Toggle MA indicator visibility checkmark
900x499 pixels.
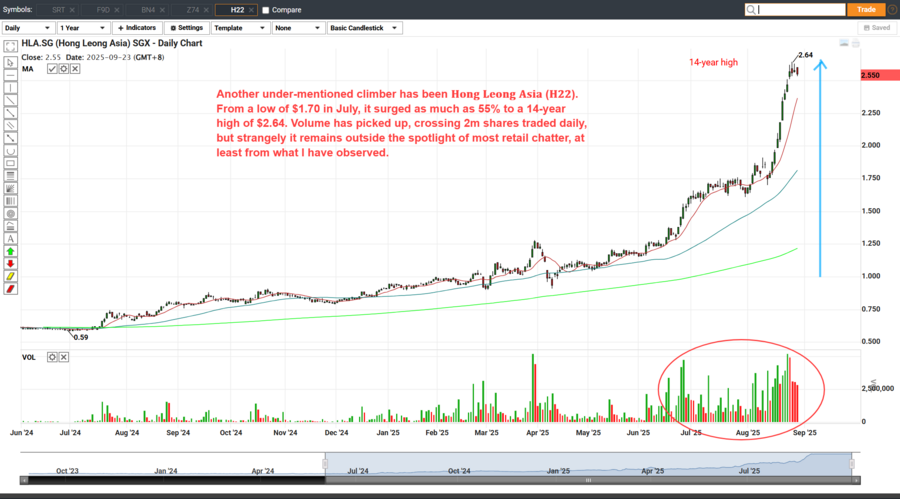pos(52,69)
